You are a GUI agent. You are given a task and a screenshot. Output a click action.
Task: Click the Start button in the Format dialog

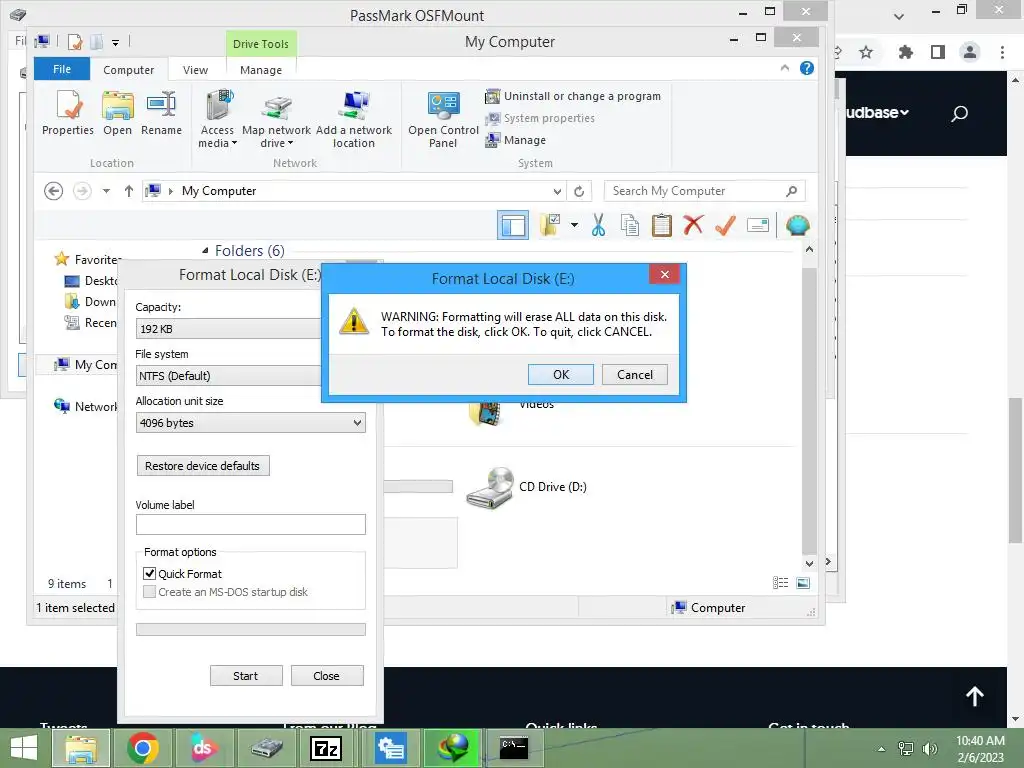pyautogui.click(x=246, y=676)
